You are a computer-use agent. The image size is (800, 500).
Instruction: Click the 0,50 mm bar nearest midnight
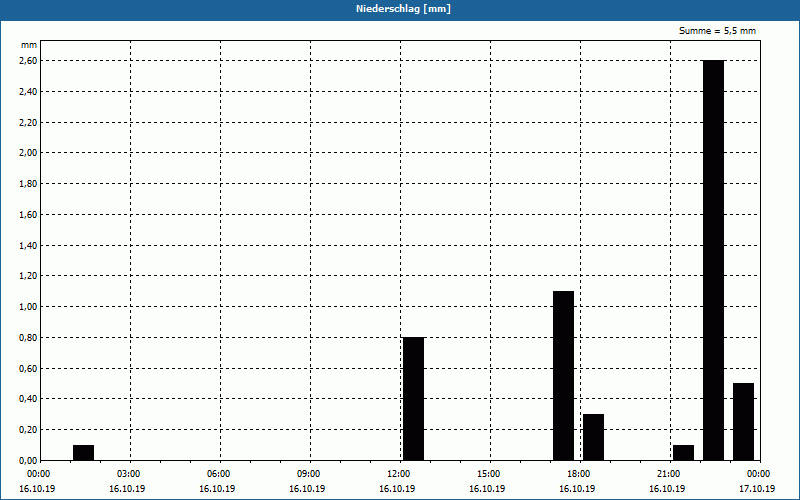coord(743,421)
